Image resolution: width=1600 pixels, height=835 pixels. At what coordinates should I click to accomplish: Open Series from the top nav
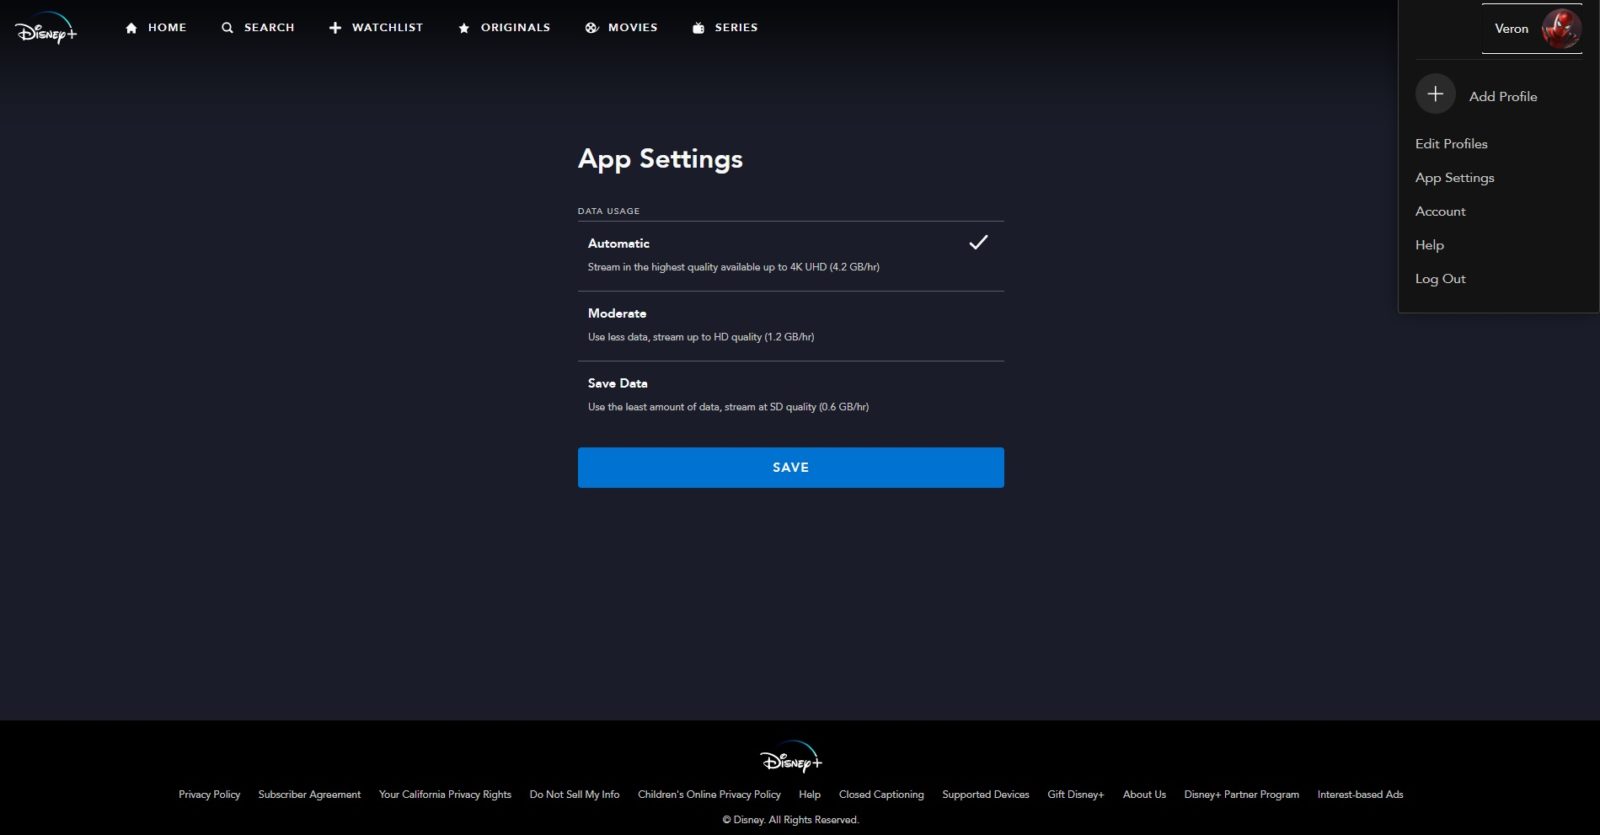(x=725, y=28)
